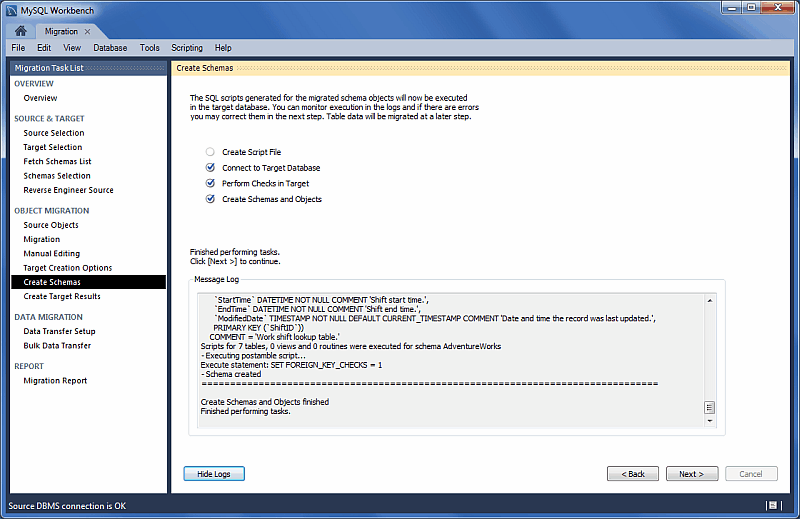Click the message log scrollbar down arrow
Image resolution: width=800 pixels, height=519 pixels.
pos(710,421)
